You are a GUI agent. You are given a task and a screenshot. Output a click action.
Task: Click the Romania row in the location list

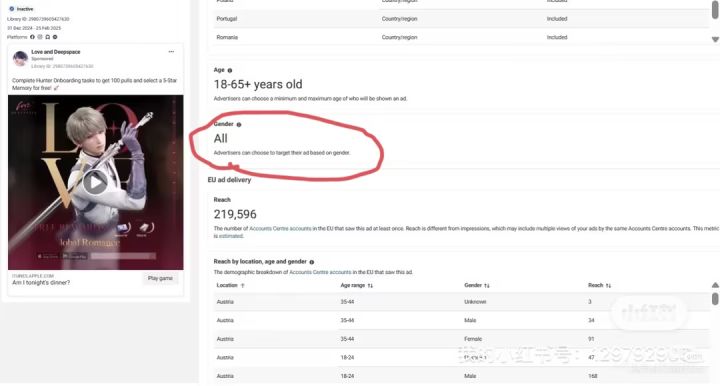point(461,37)
